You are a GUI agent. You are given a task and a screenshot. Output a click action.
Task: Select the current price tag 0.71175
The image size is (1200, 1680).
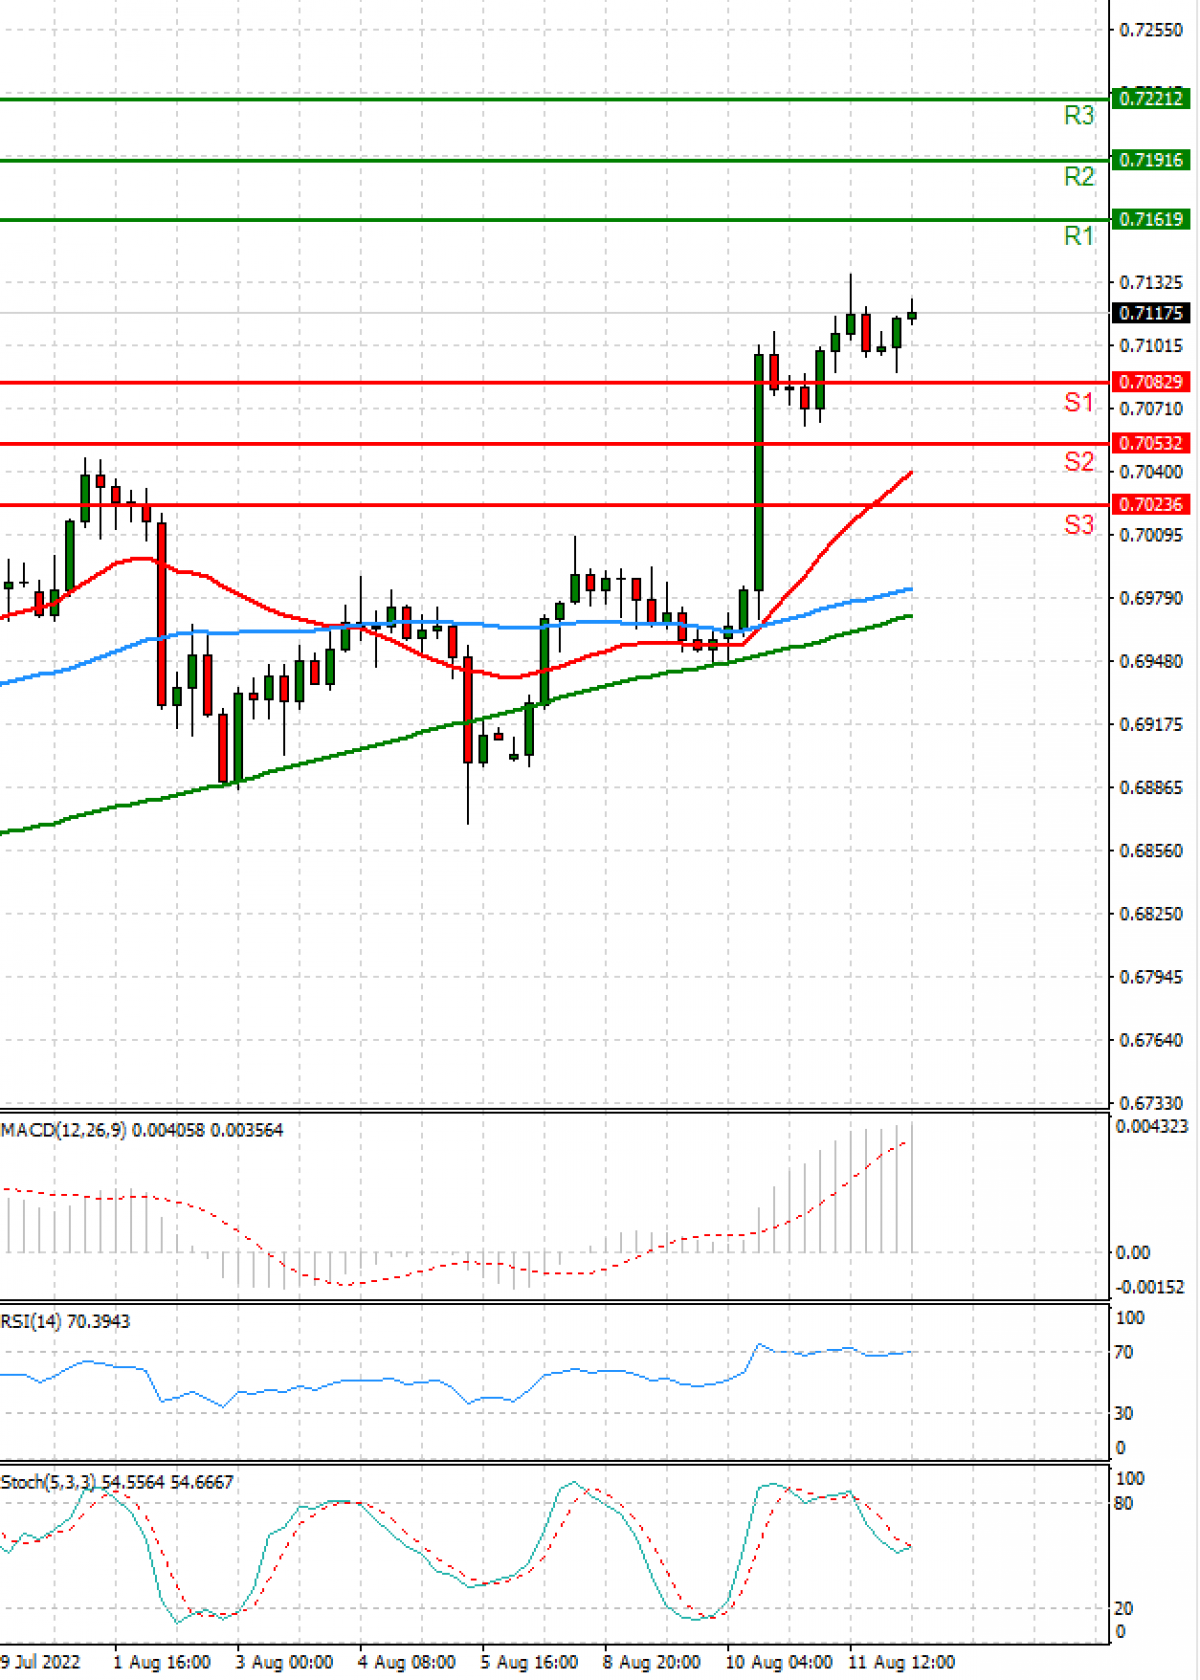pos(1150,313)
